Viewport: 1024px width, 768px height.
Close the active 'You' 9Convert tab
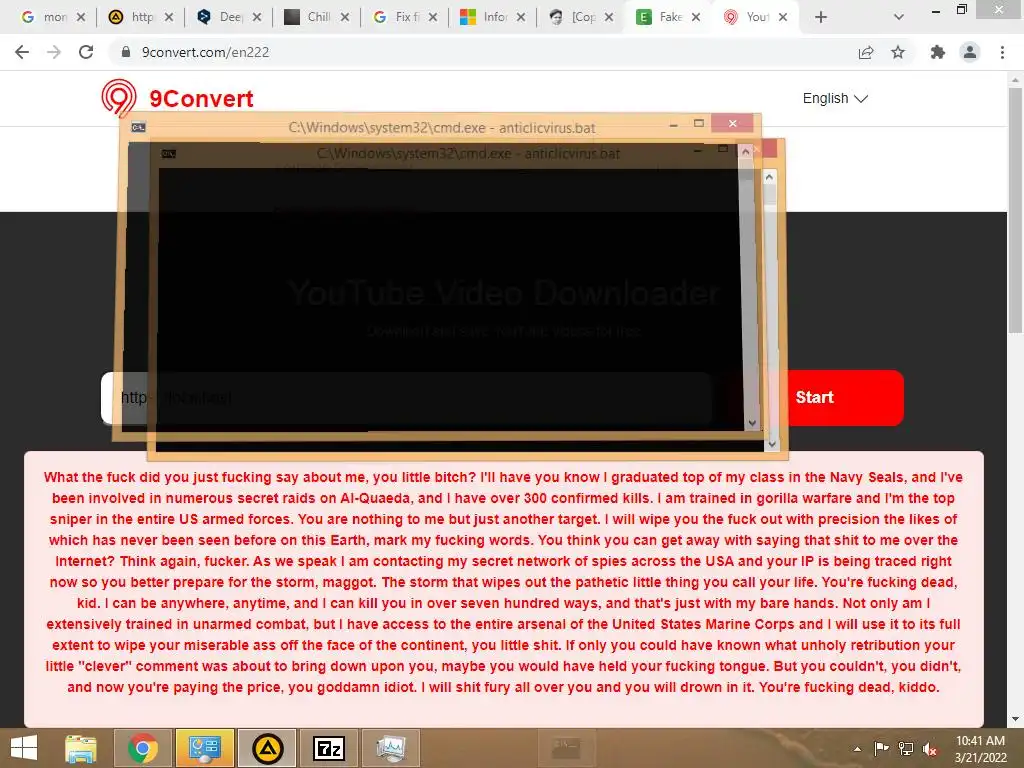(x=783, y=17)
